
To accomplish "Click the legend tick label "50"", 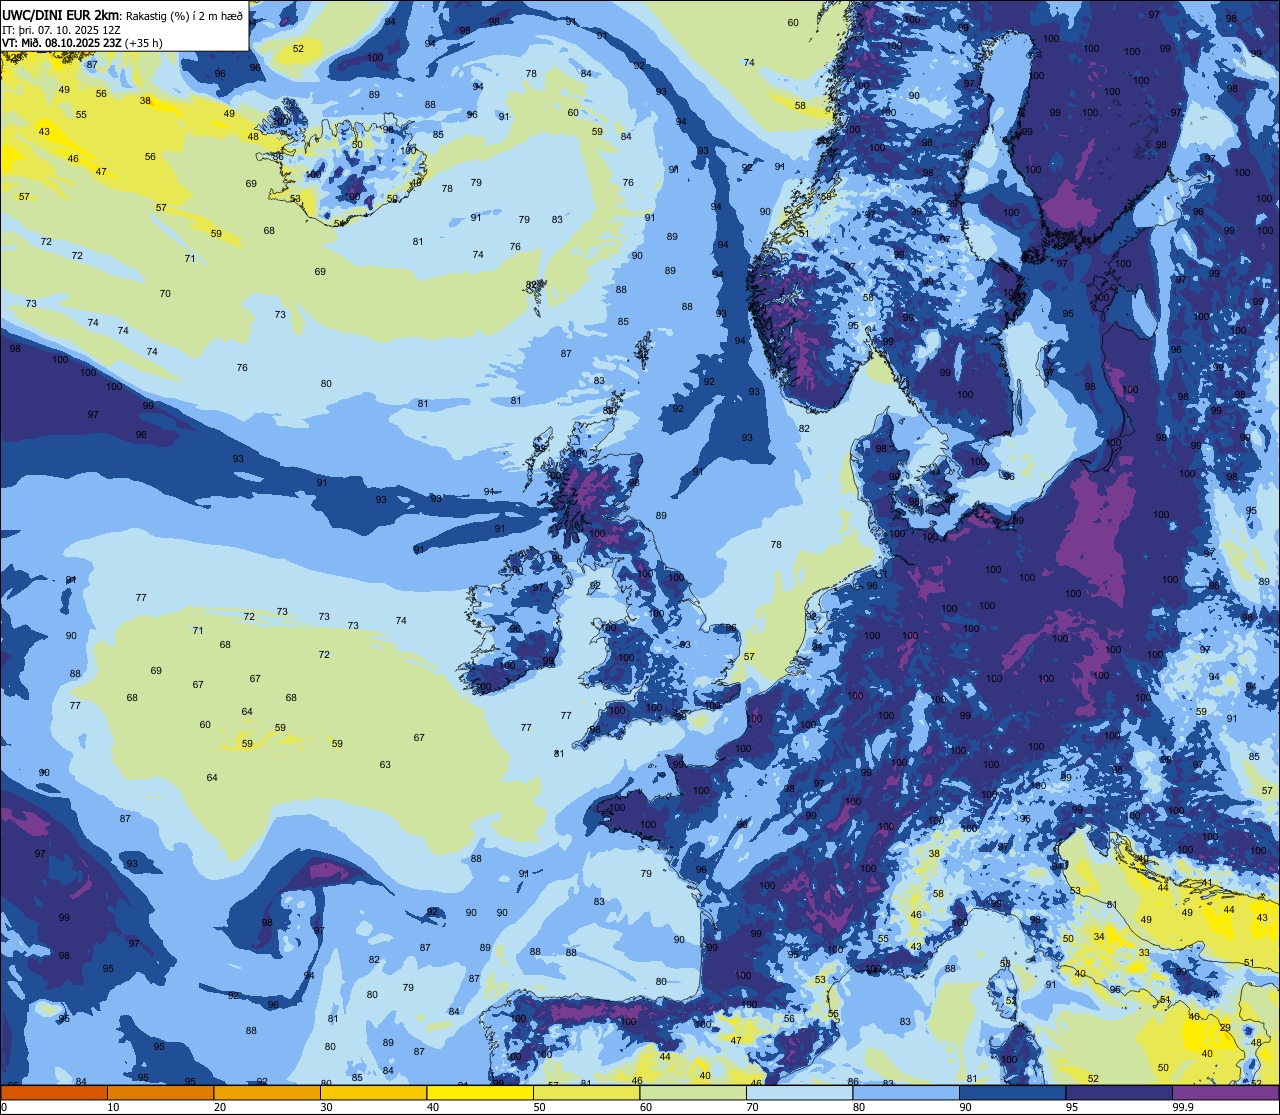I will click(x=539, y=1107).
